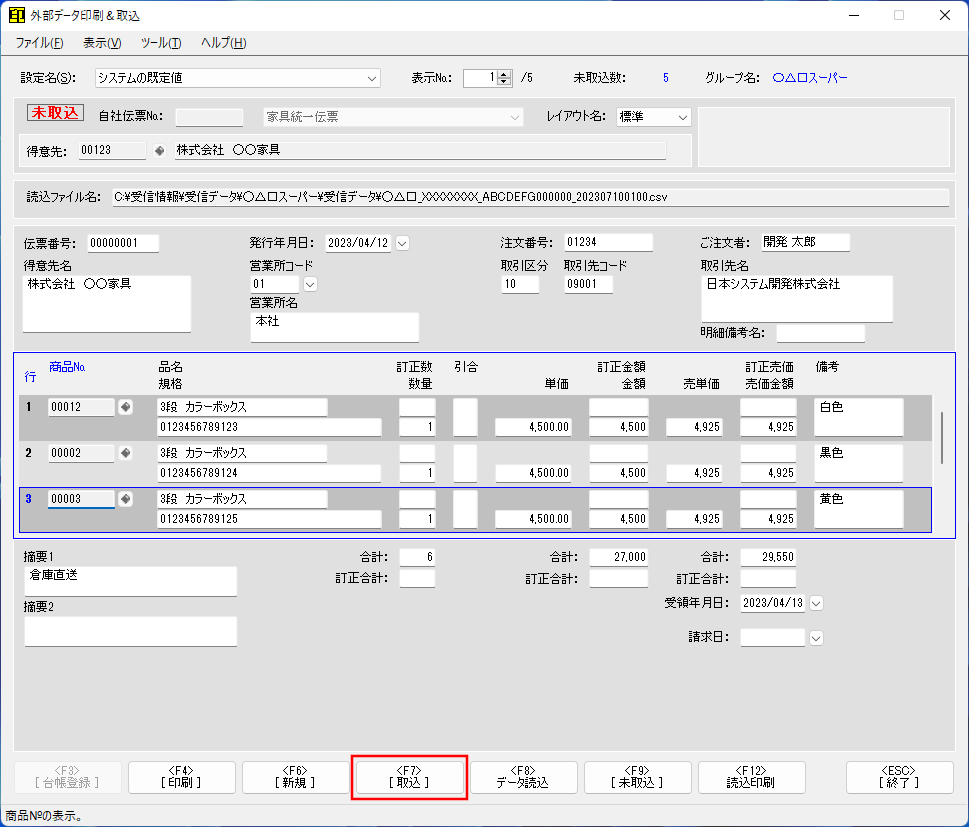Click the 受領年月日 field 2023/04/13

pos(772,603)
